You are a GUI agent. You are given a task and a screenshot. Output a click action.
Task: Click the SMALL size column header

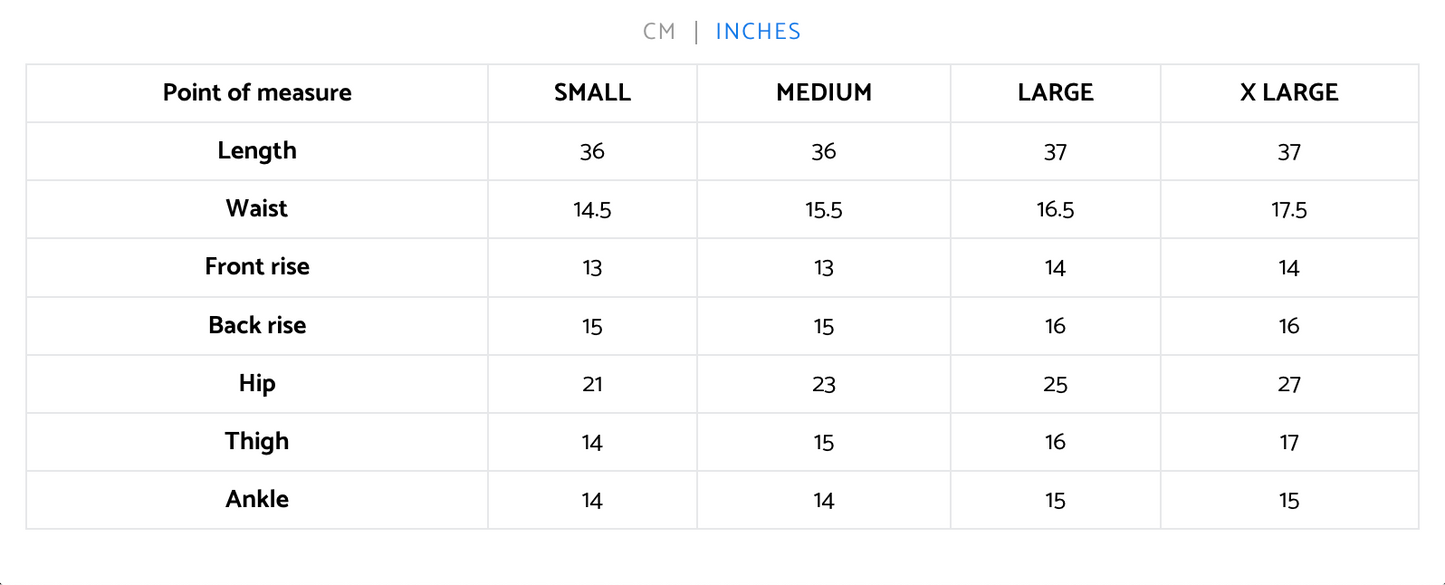click(x=592, y=93)
